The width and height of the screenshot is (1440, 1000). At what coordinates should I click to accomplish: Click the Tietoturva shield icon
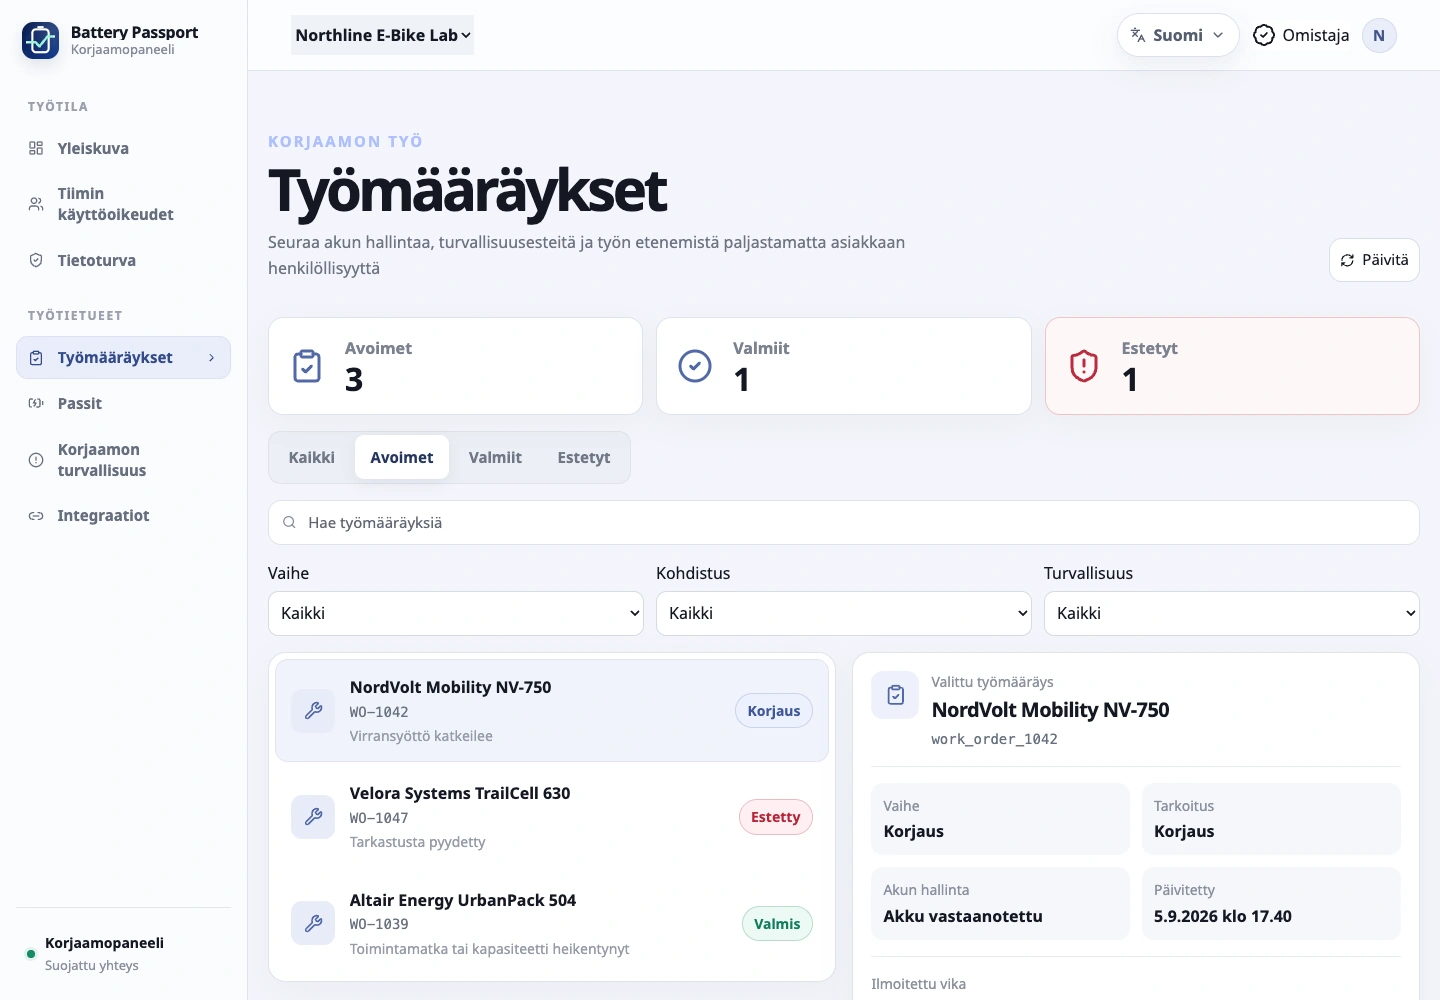tap(36, 260)
